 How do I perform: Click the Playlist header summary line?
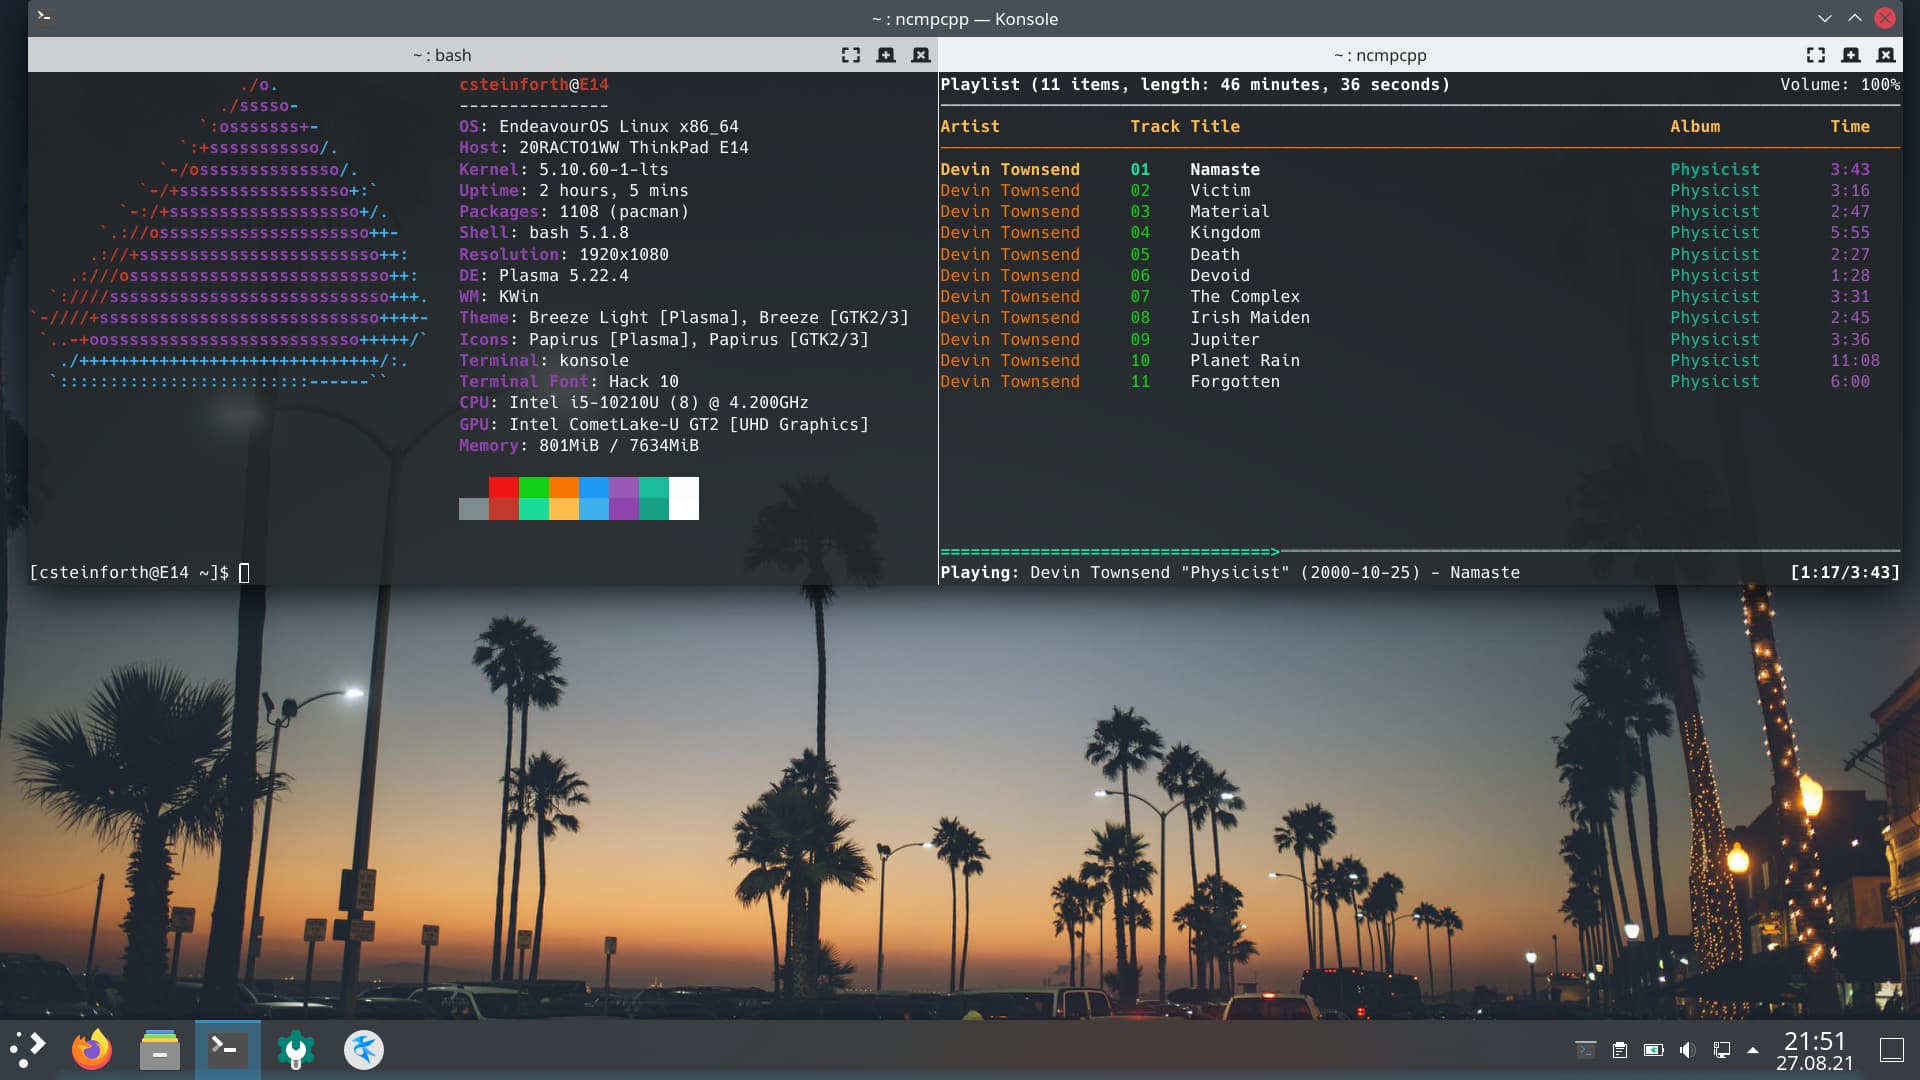pyautogui.click(x=1195, y=84)
